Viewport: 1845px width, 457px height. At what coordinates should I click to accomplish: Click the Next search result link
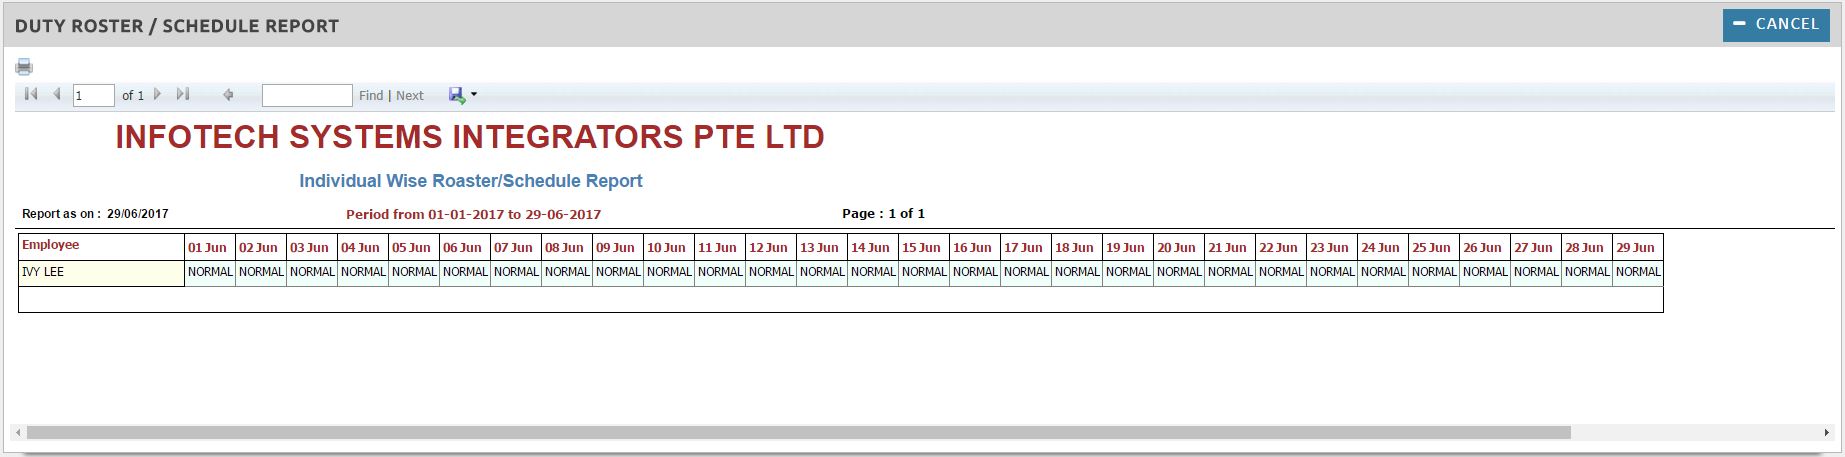pyautogui.click(x=410, y=96)
